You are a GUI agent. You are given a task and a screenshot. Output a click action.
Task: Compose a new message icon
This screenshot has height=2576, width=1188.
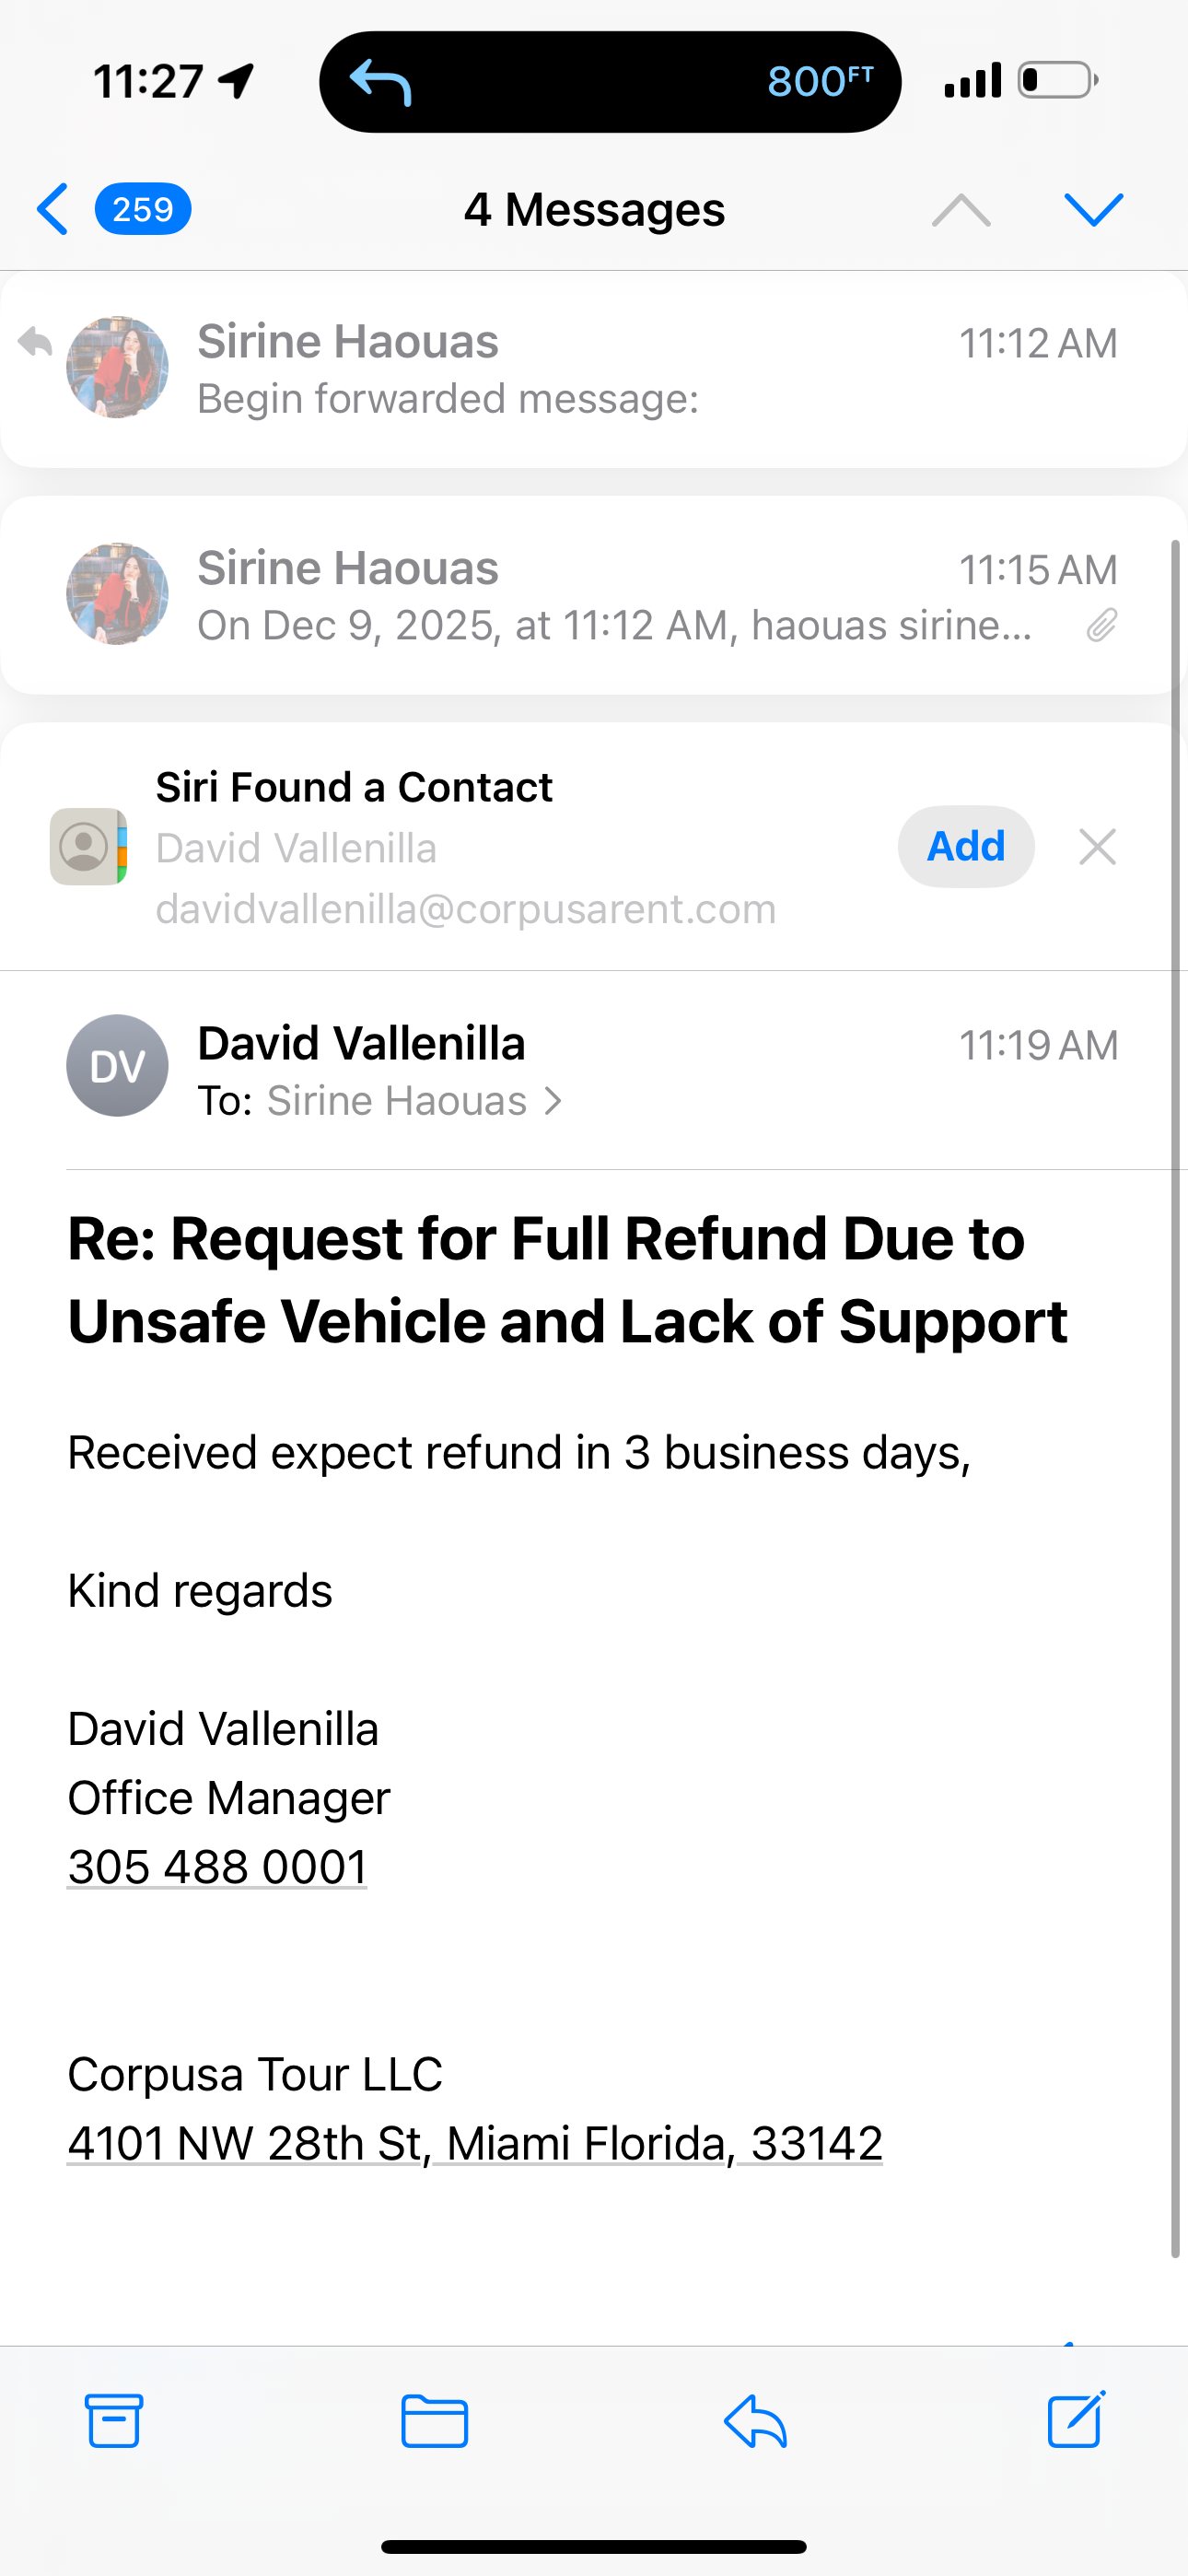point(1076,2420)
